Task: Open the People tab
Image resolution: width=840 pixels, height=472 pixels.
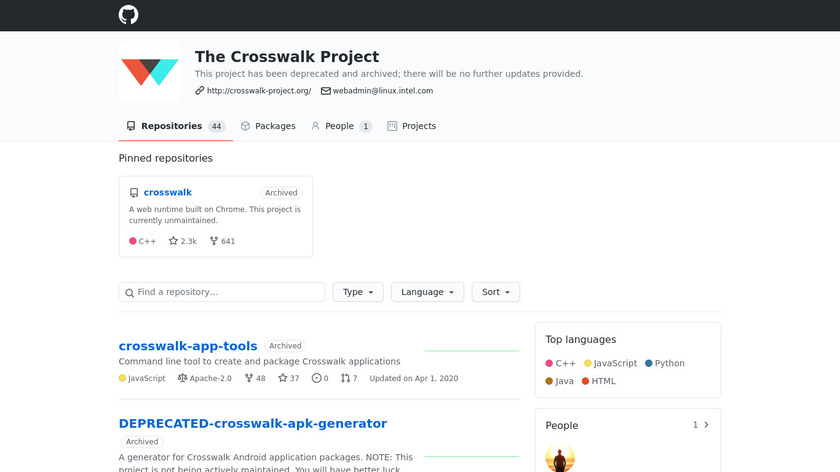Action: (340, 126)
